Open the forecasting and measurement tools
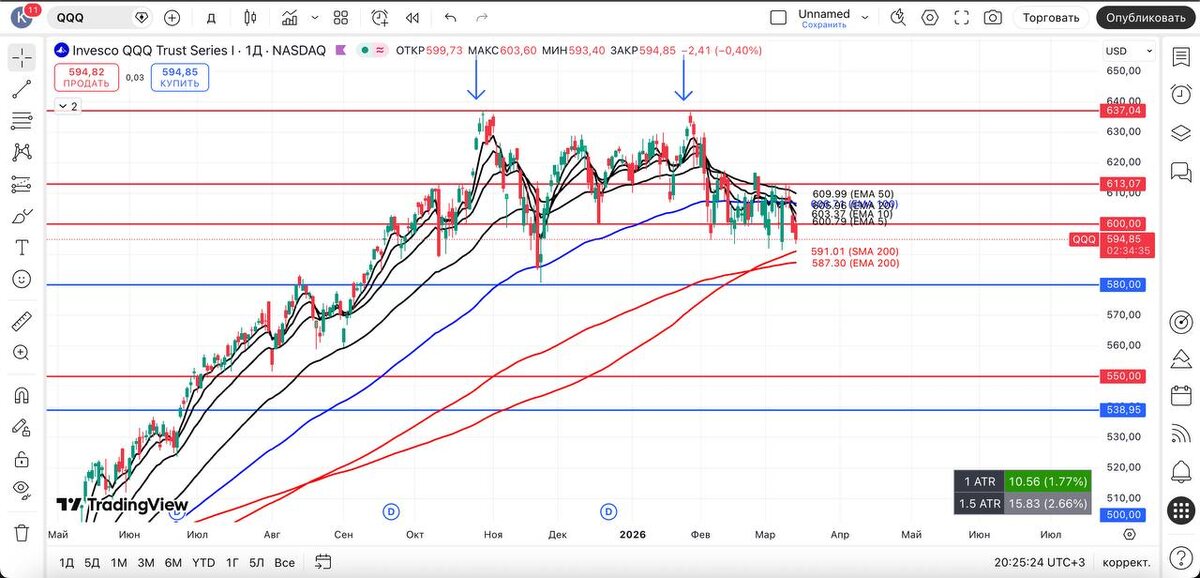 21,184
